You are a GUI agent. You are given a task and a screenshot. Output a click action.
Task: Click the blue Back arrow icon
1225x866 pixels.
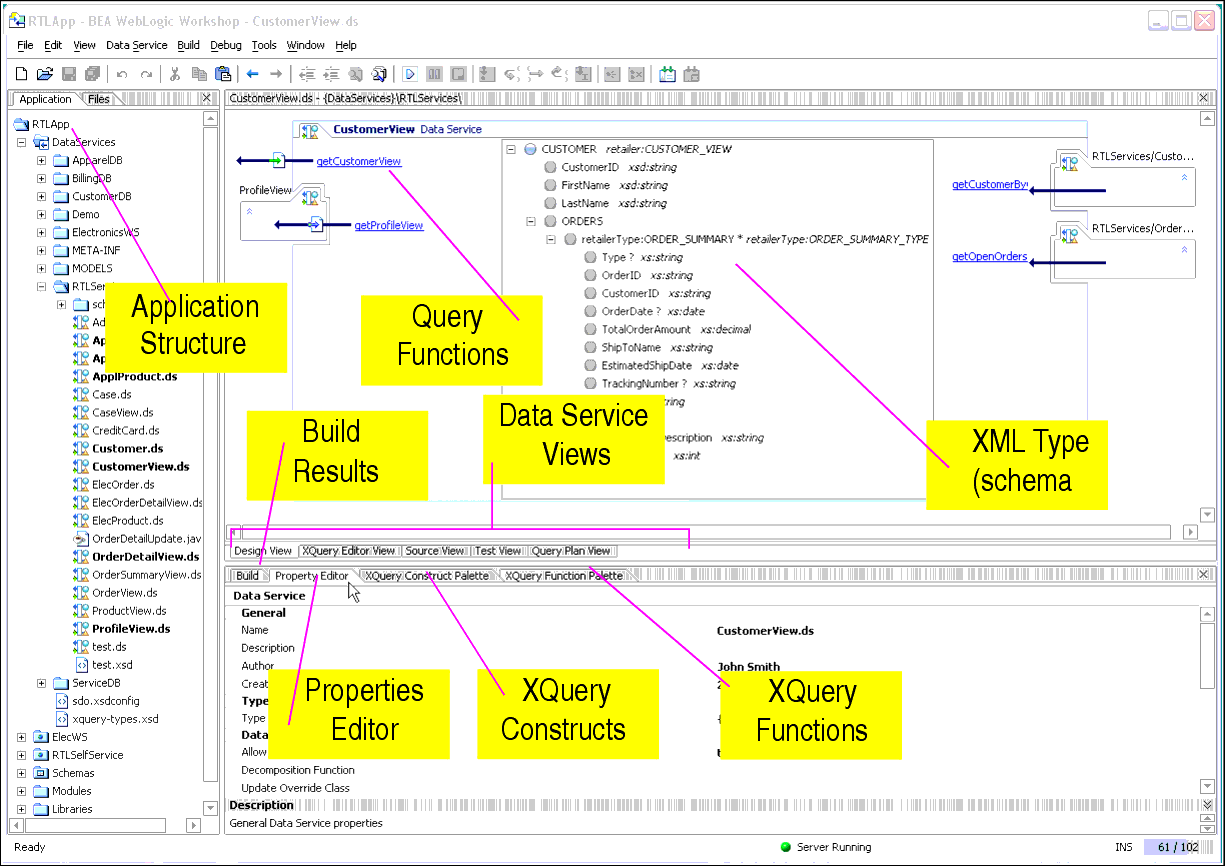coord(252,74)
